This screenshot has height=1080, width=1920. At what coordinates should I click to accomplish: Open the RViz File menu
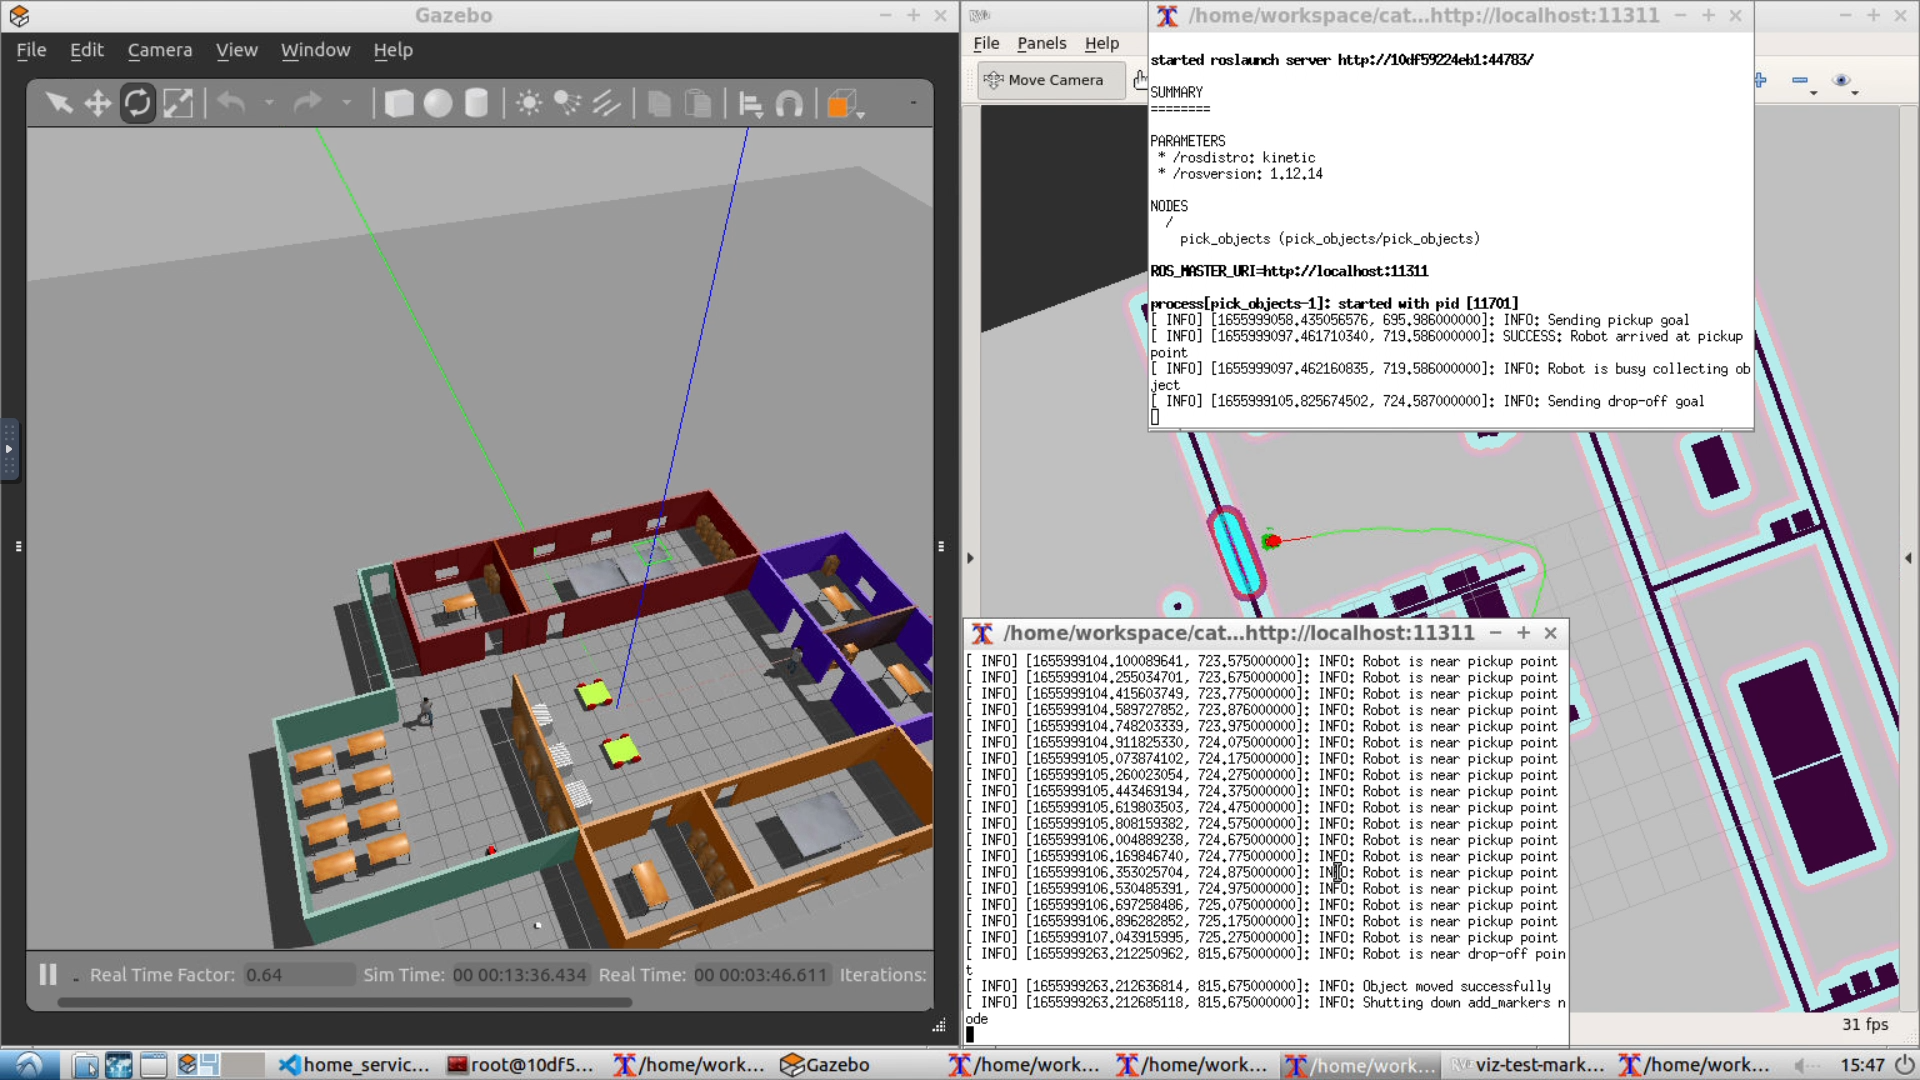986,43
